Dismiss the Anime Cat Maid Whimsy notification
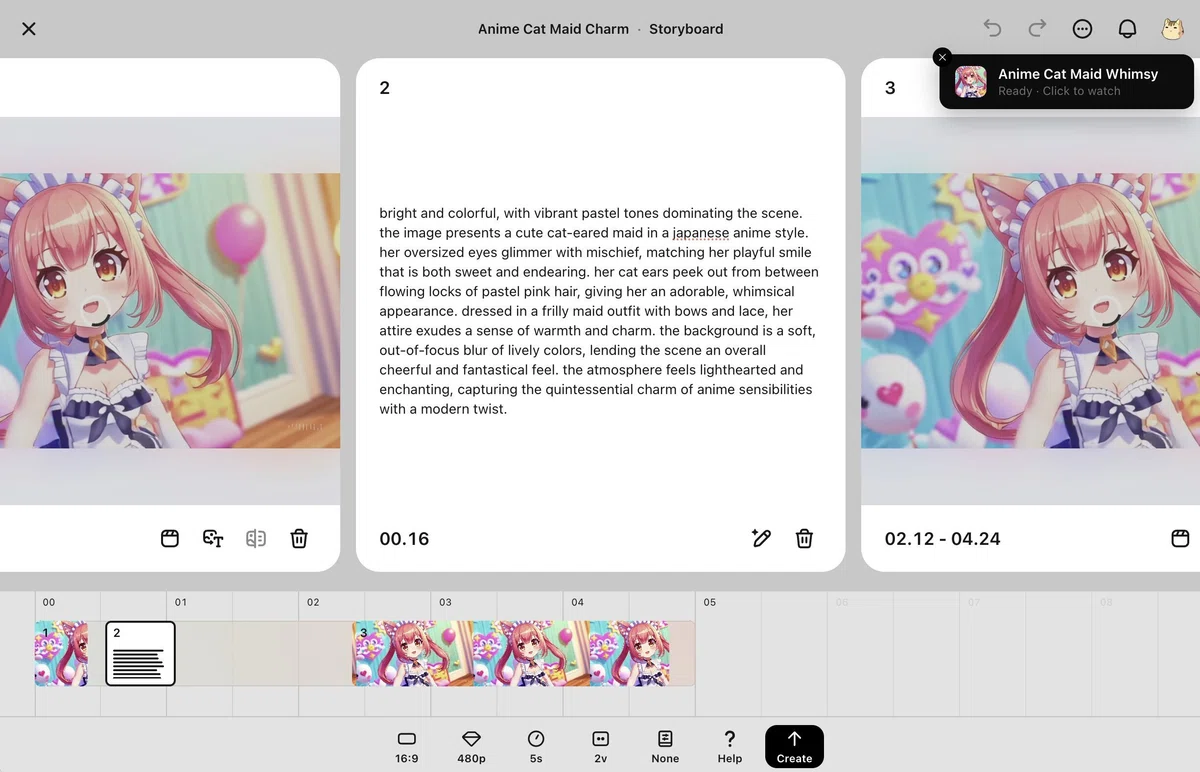The image size is (1200, 772). click(942, 57)
